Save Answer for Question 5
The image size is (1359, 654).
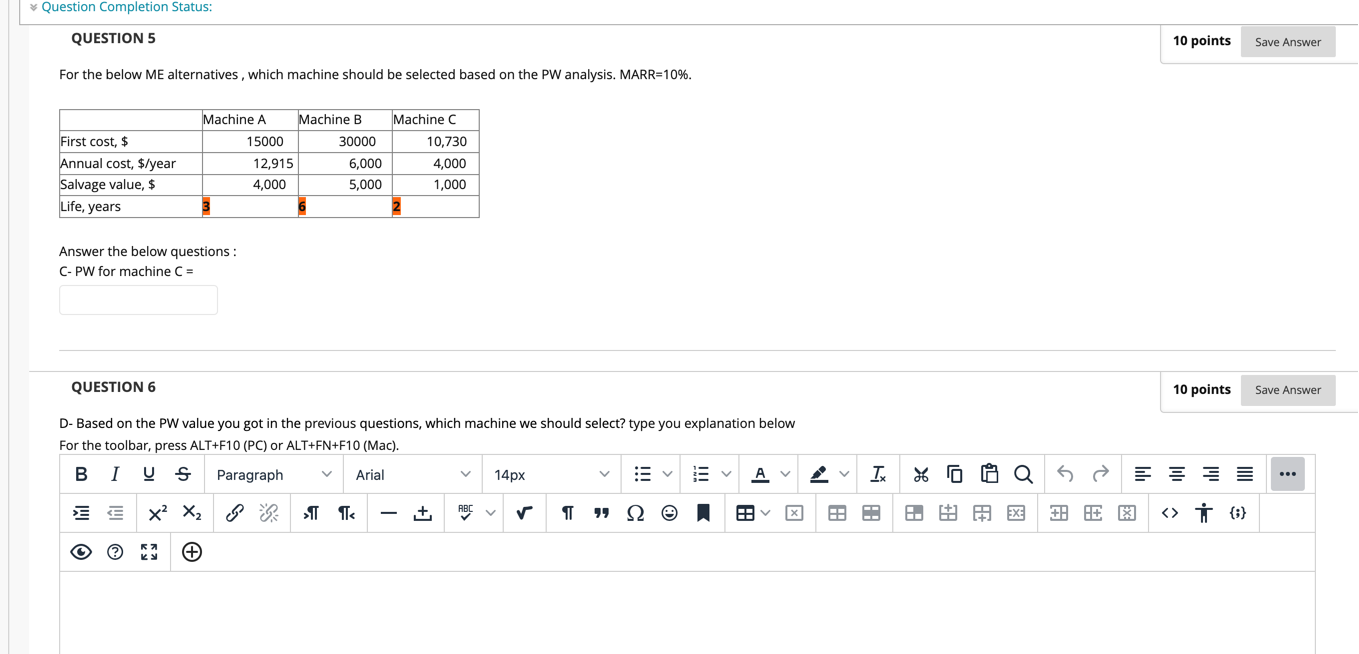[1288, 42]
